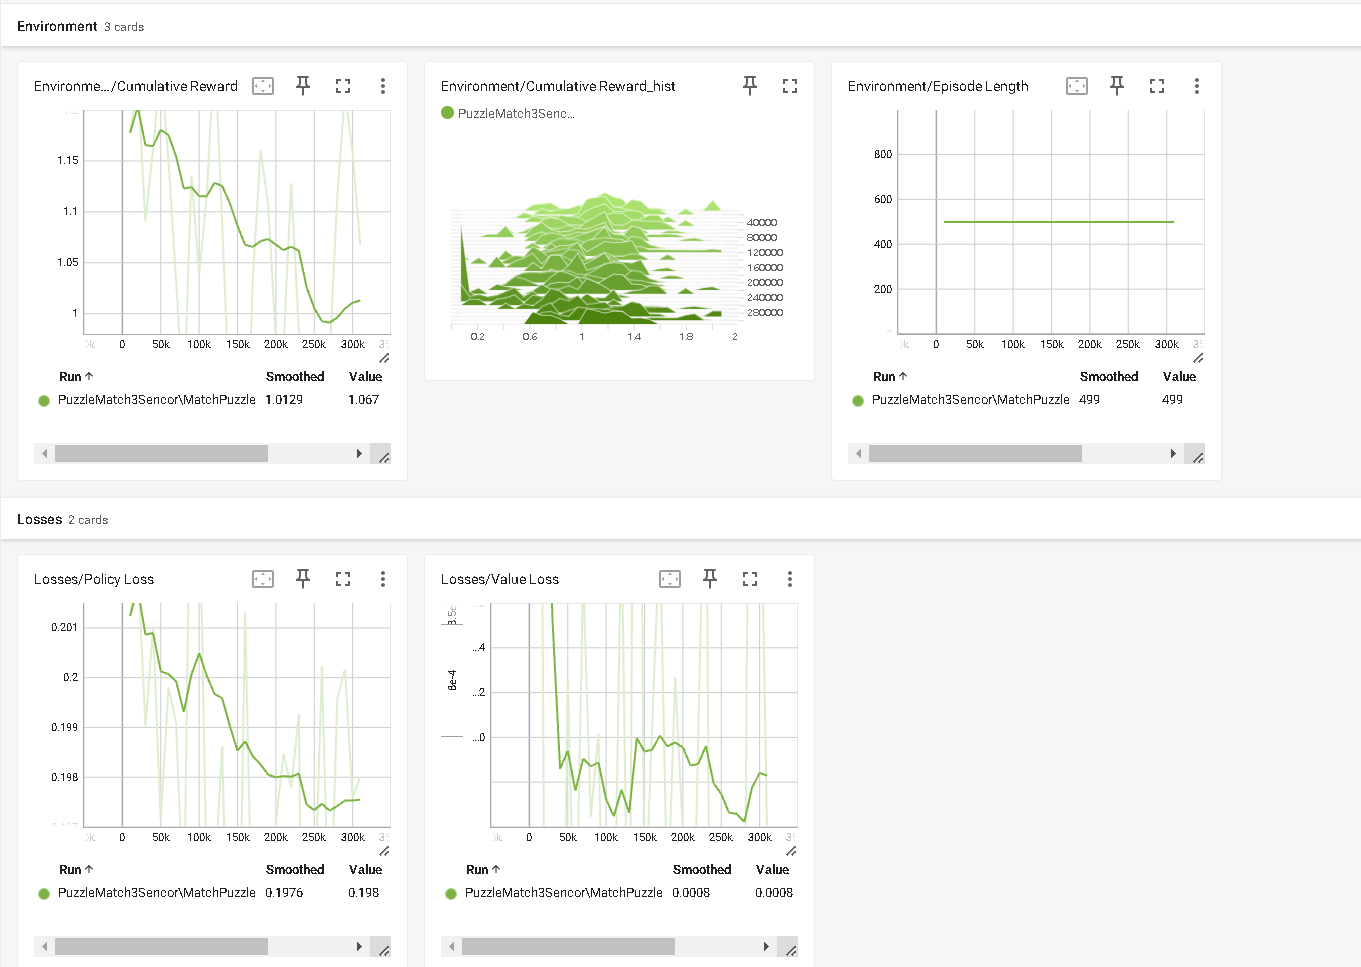1361x967 pixels.
Task: Expand Cumulative Reward_hist card to fullscreen
Action: [x=790, y=86]
